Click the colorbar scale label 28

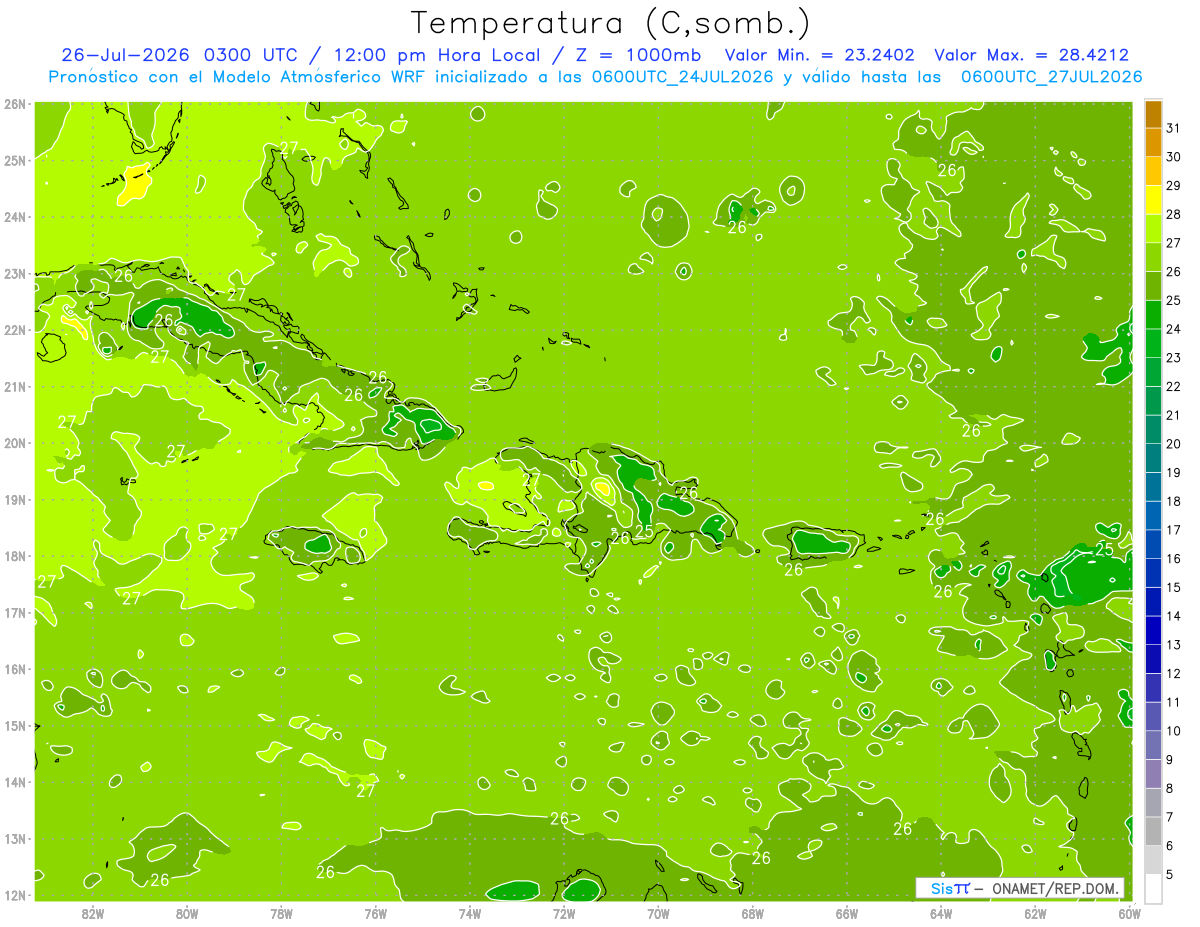click(x=1174, y=215)
